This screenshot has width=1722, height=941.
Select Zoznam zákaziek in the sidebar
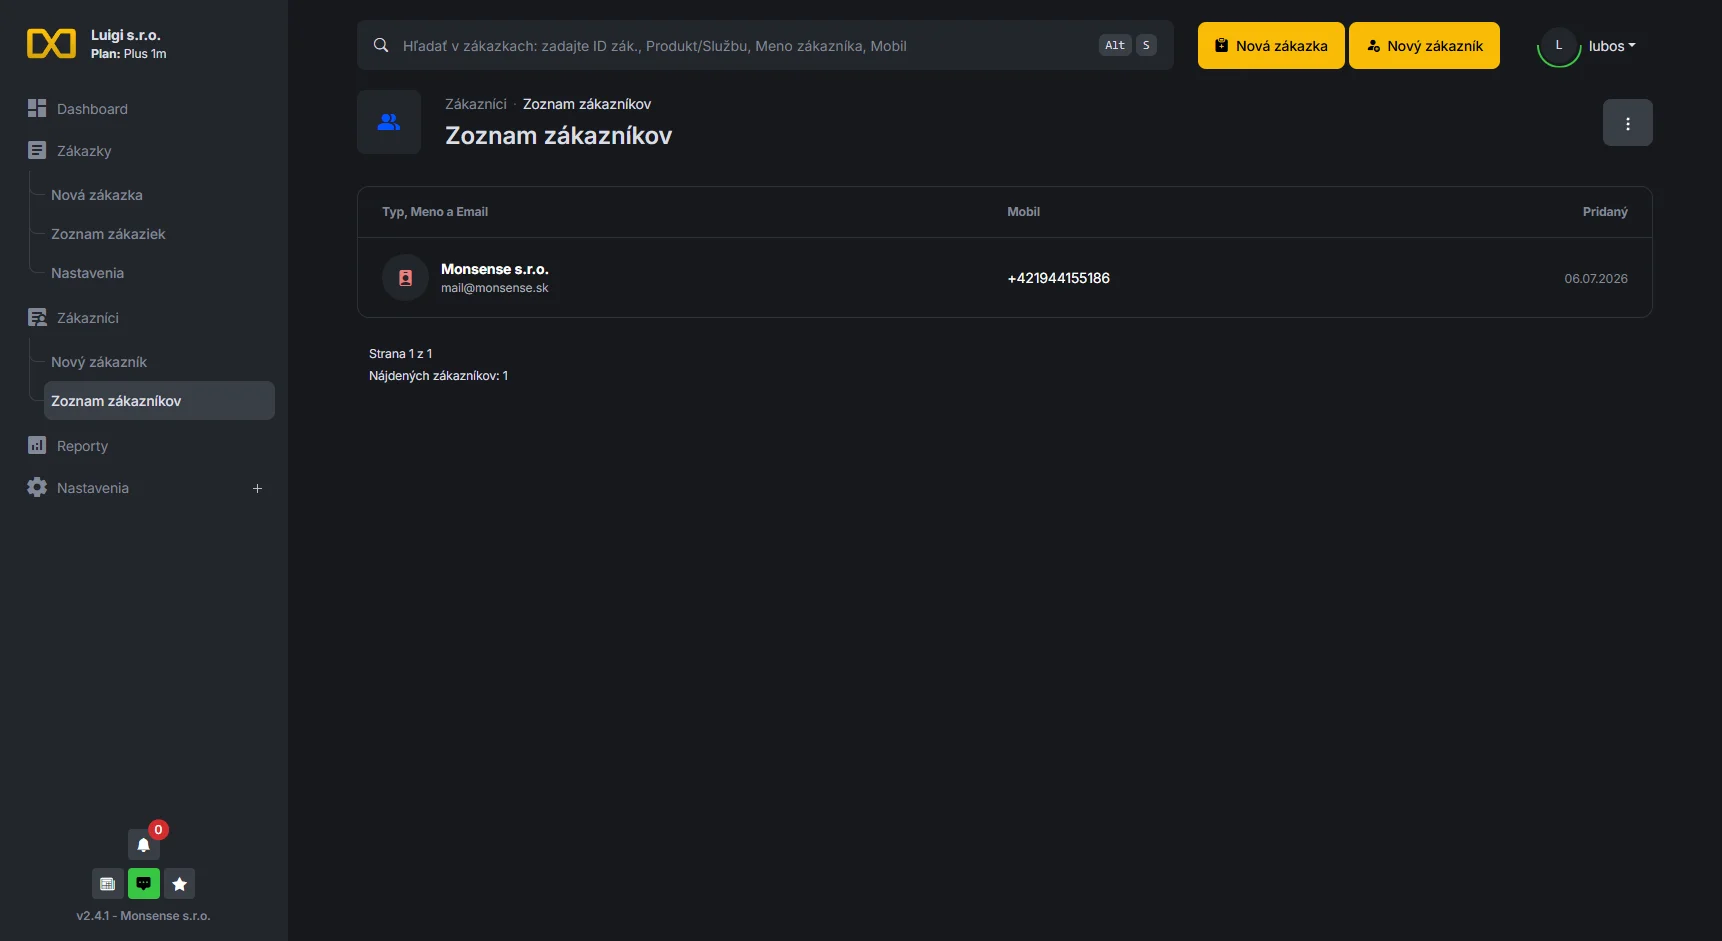(x=108, y=234)
